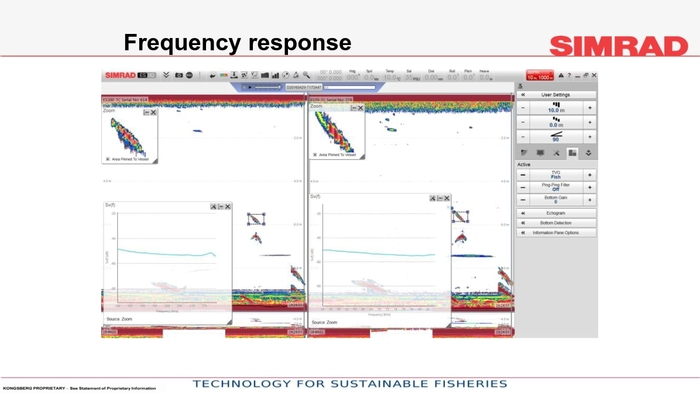Decrease the 10.0 m range value
This screenshot has height=403, width=700.
point(523,108)
